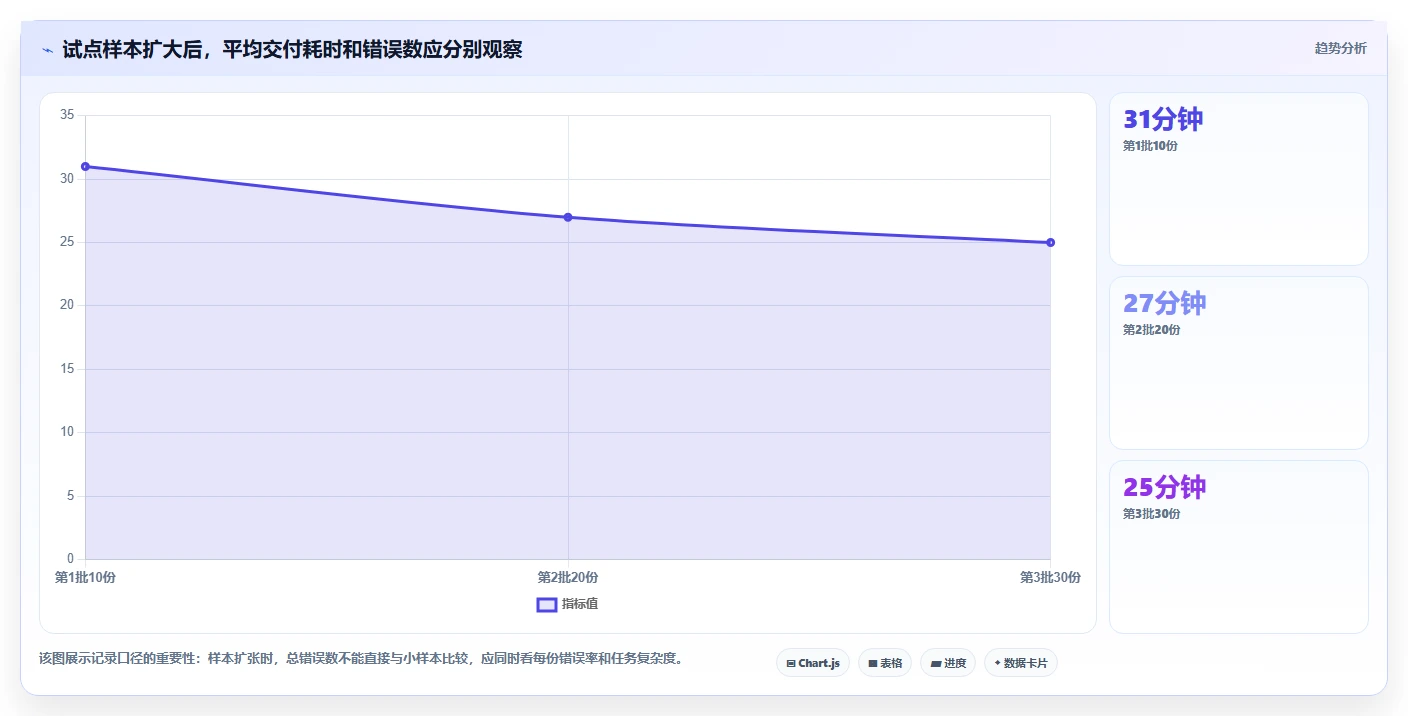Click the 第2批20份 caption under 27分钟
Screen dimensions: 1408x716
[x=1151, y=330]
